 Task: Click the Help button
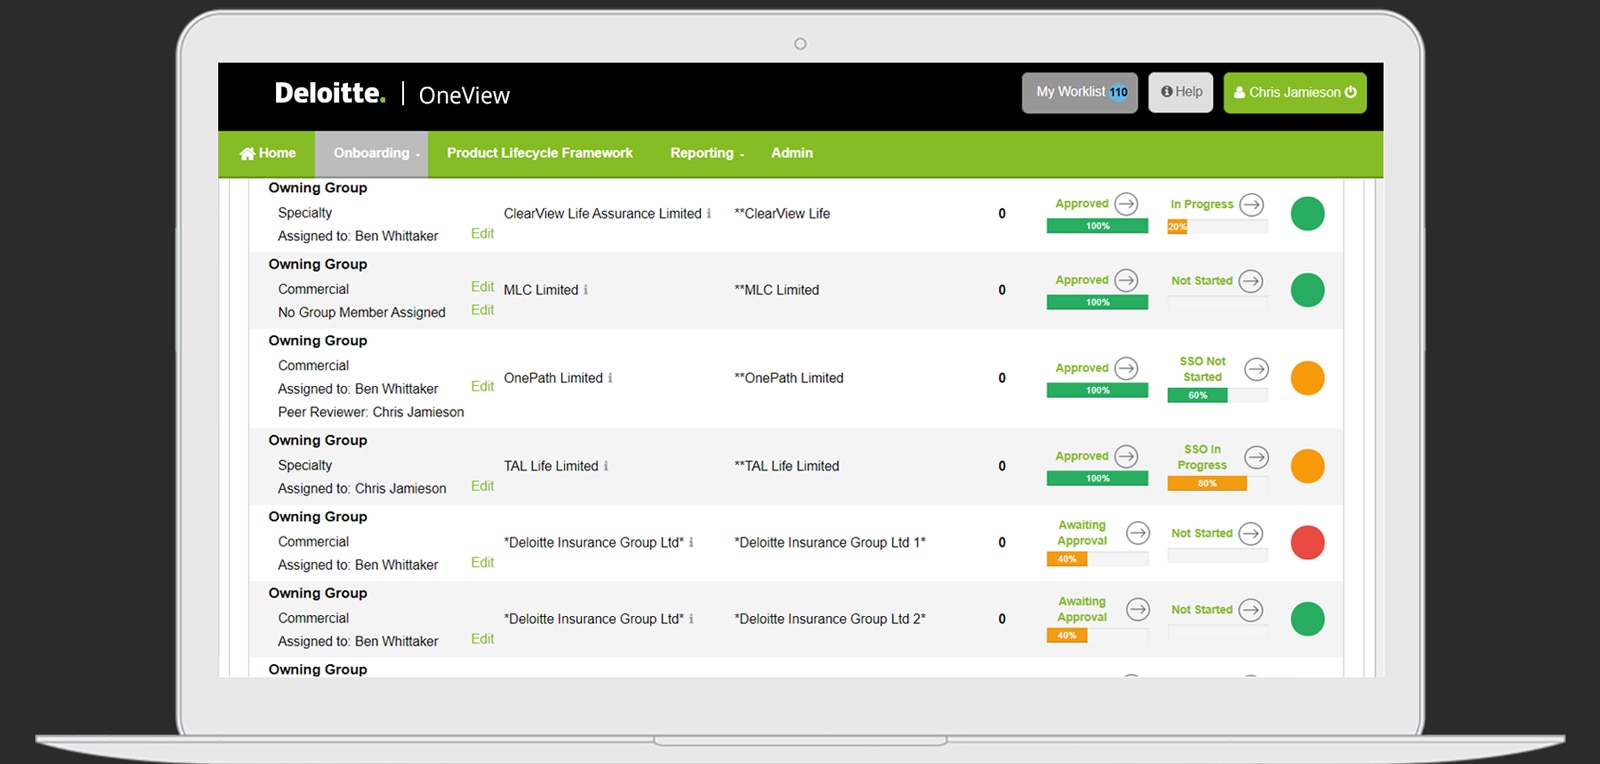coord(1181,92)
